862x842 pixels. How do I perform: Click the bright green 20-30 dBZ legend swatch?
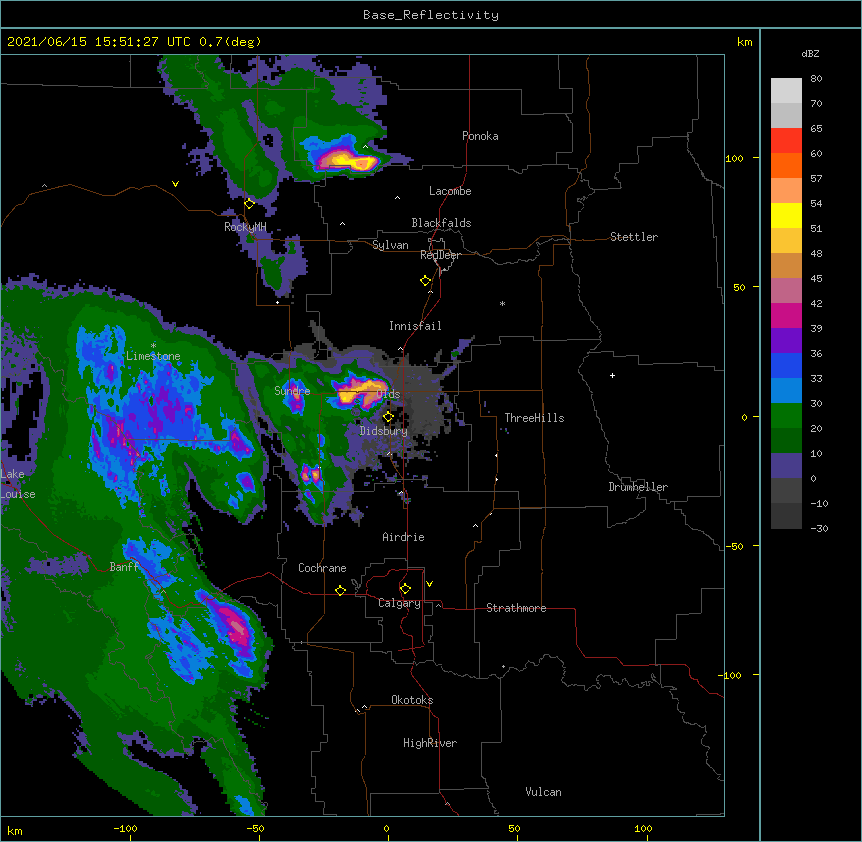[x=786, y=416]
